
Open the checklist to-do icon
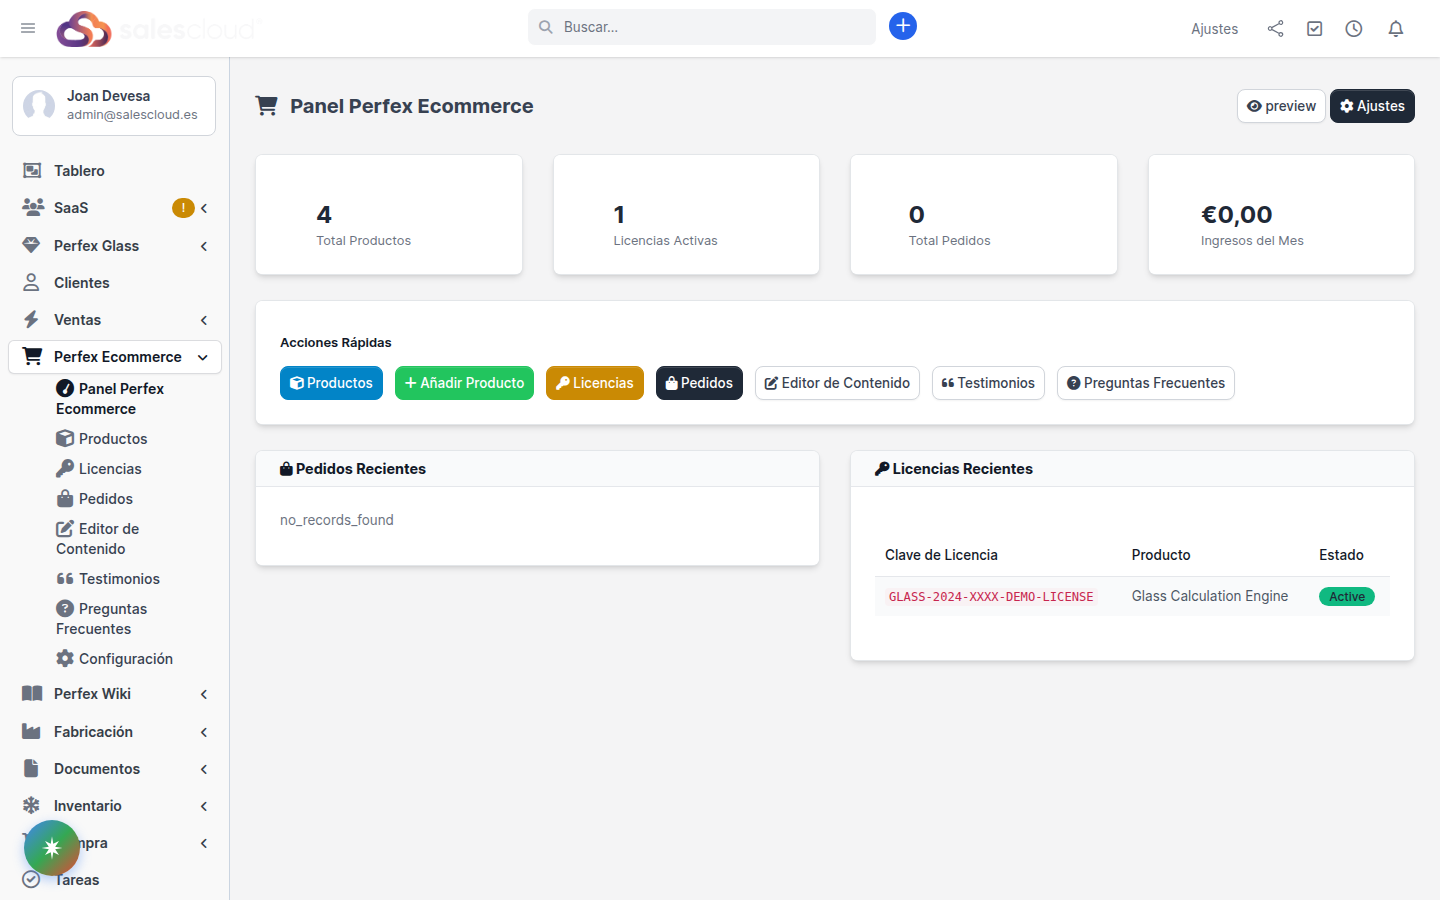point(1315,29)
